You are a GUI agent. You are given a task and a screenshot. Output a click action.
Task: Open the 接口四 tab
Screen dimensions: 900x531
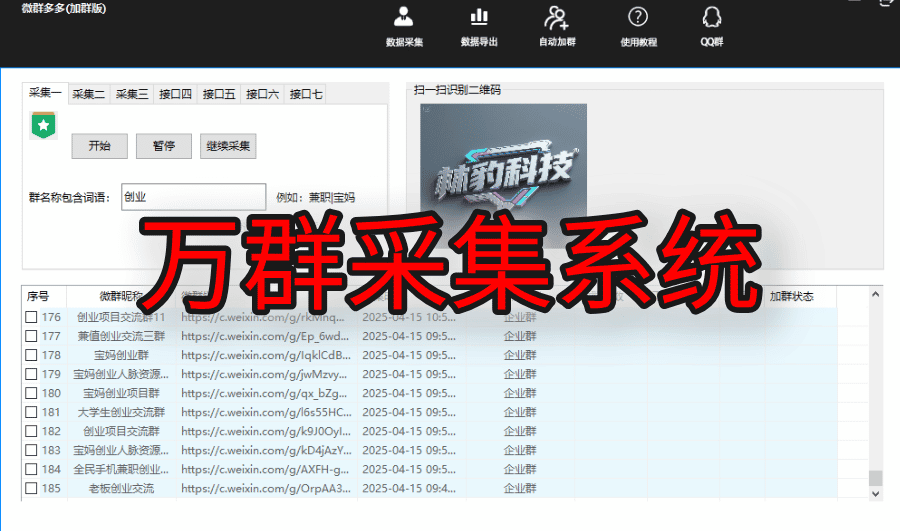coord(175,95)
